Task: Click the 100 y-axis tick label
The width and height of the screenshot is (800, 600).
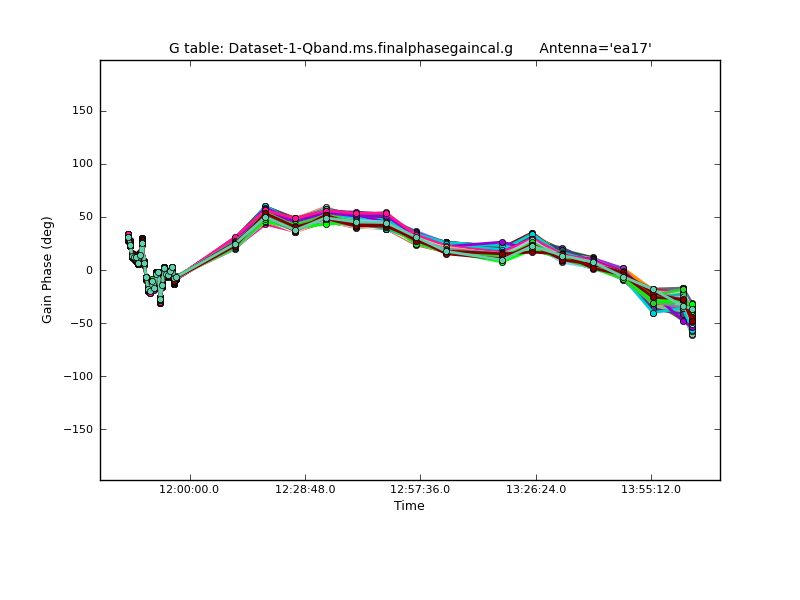Action: pyautogui.click(x=82, y=164)
